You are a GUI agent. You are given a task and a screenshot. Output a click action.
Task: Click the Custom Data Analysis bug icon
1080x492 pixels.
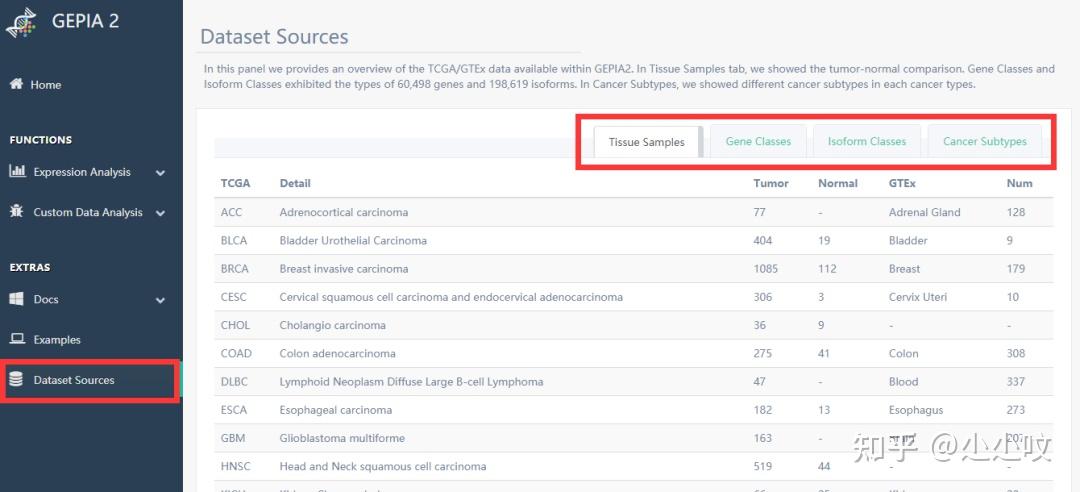tap(16, 212)
